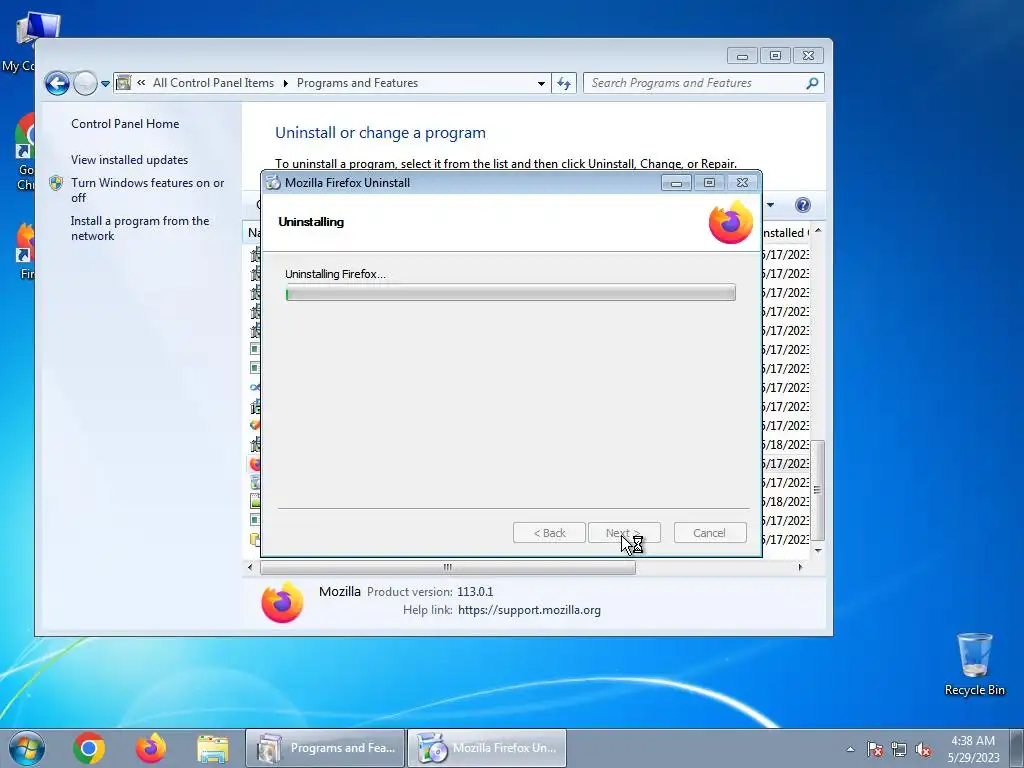Viewport: 1024px width, 768px height.
Task: Click the magnifier search icon
Action: pyautogui.click(x=812, y=83)
